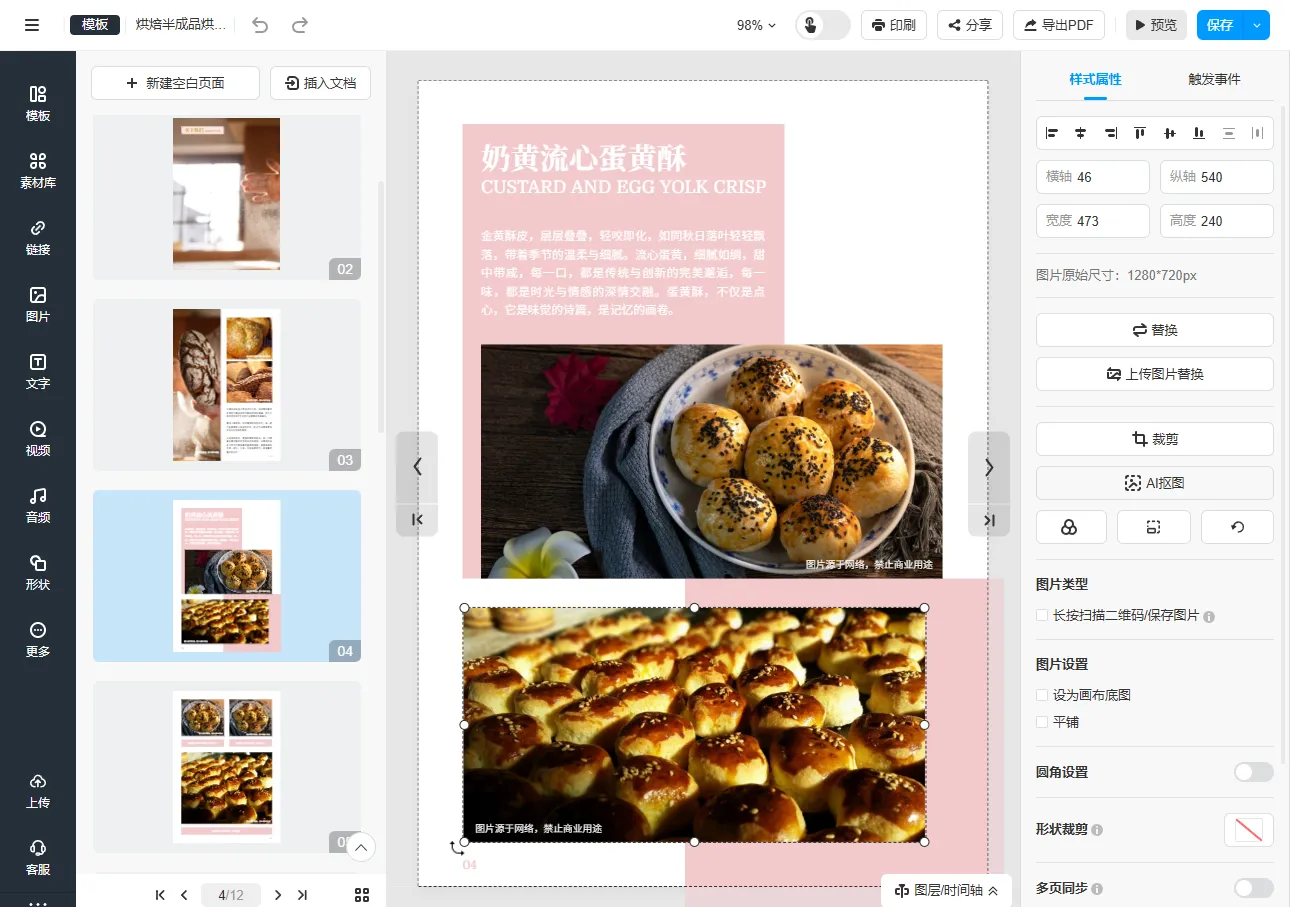
Task: Check the 平铺 tile option
Action: [1042, 722]
